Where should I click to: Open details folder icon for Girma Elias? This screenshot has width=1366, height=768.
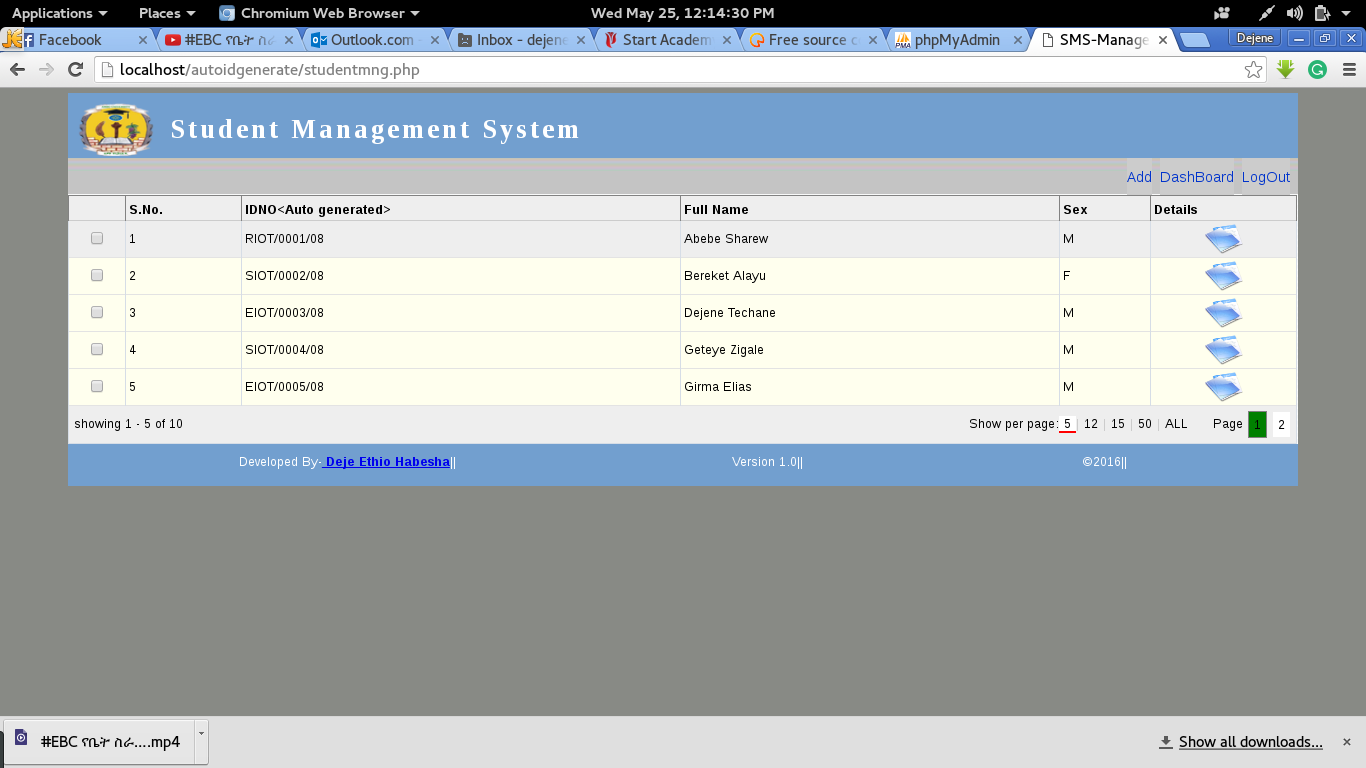coord(1222,386)
